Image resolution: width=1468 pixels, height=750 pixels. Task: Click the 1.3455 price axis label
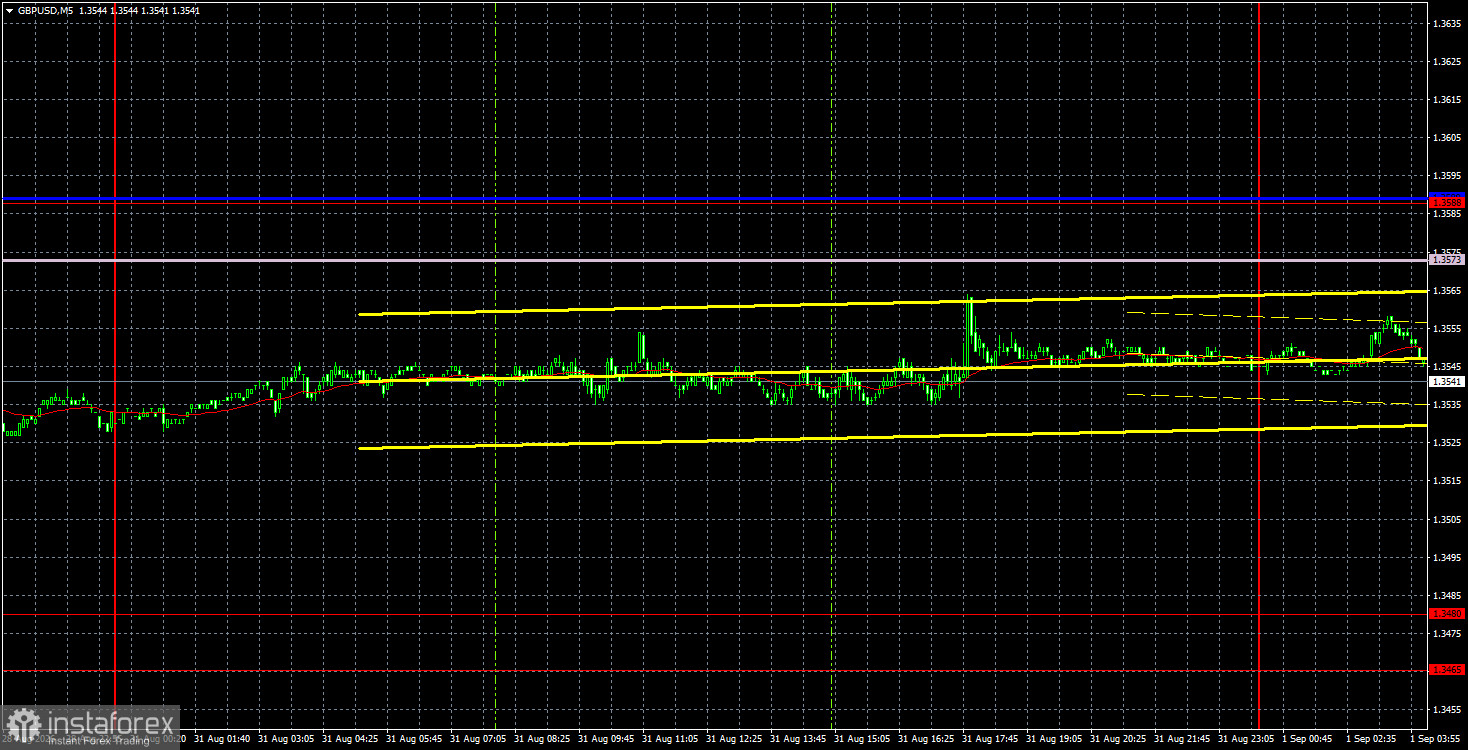pyautogui.click(x=1447, y=710)
